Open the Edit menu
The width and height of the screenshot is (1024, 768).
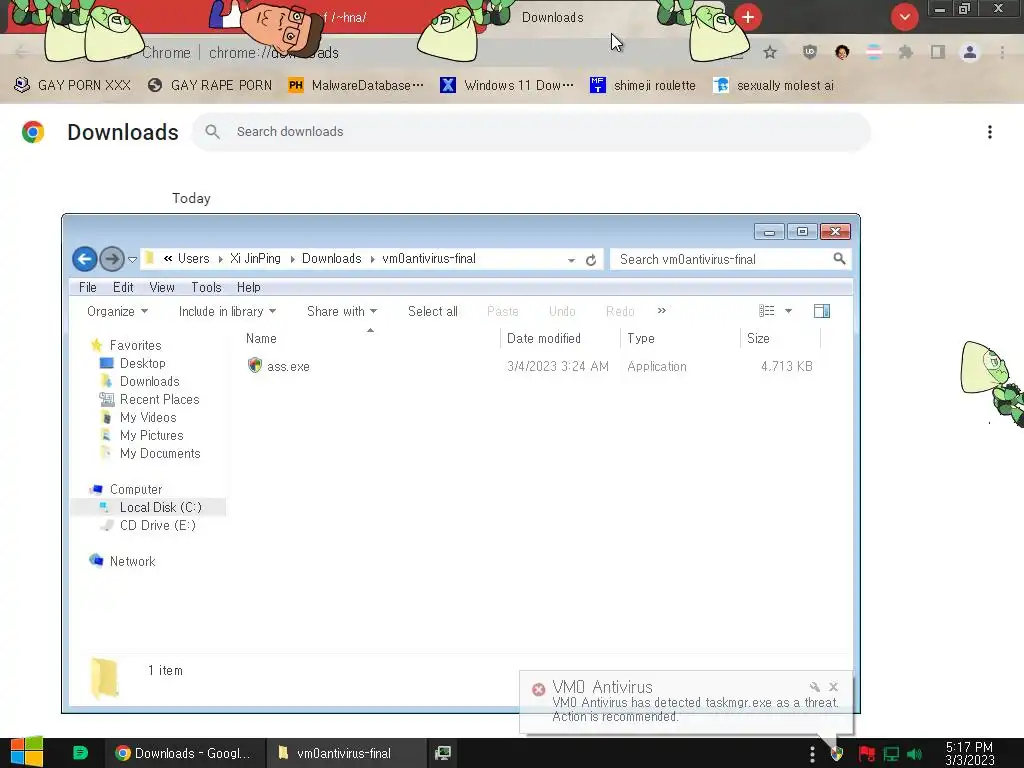tap(123, 287)
